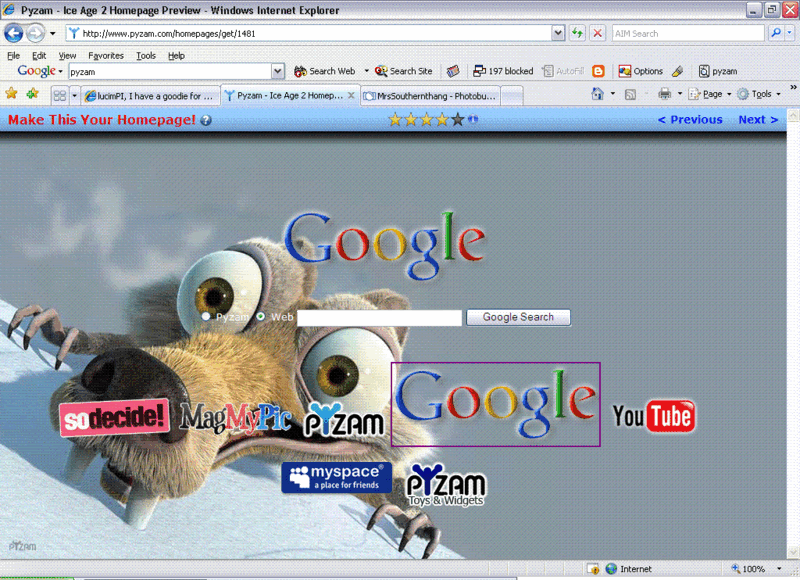
Task: Open the Tools command bar menu
Action: (x=759, y=94)
